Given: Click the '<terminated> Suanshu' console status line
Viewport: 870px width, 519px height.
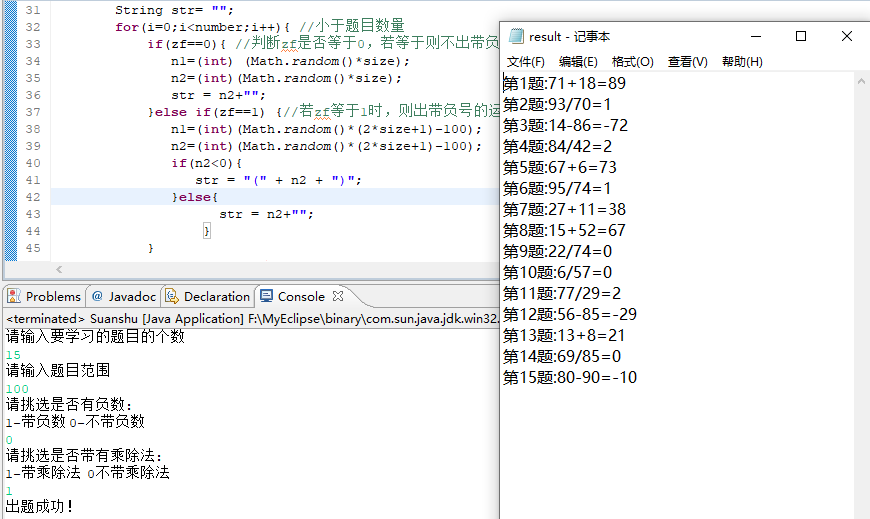Looking at the screenshot, I should pyautogui.click(x=252, y=319).
